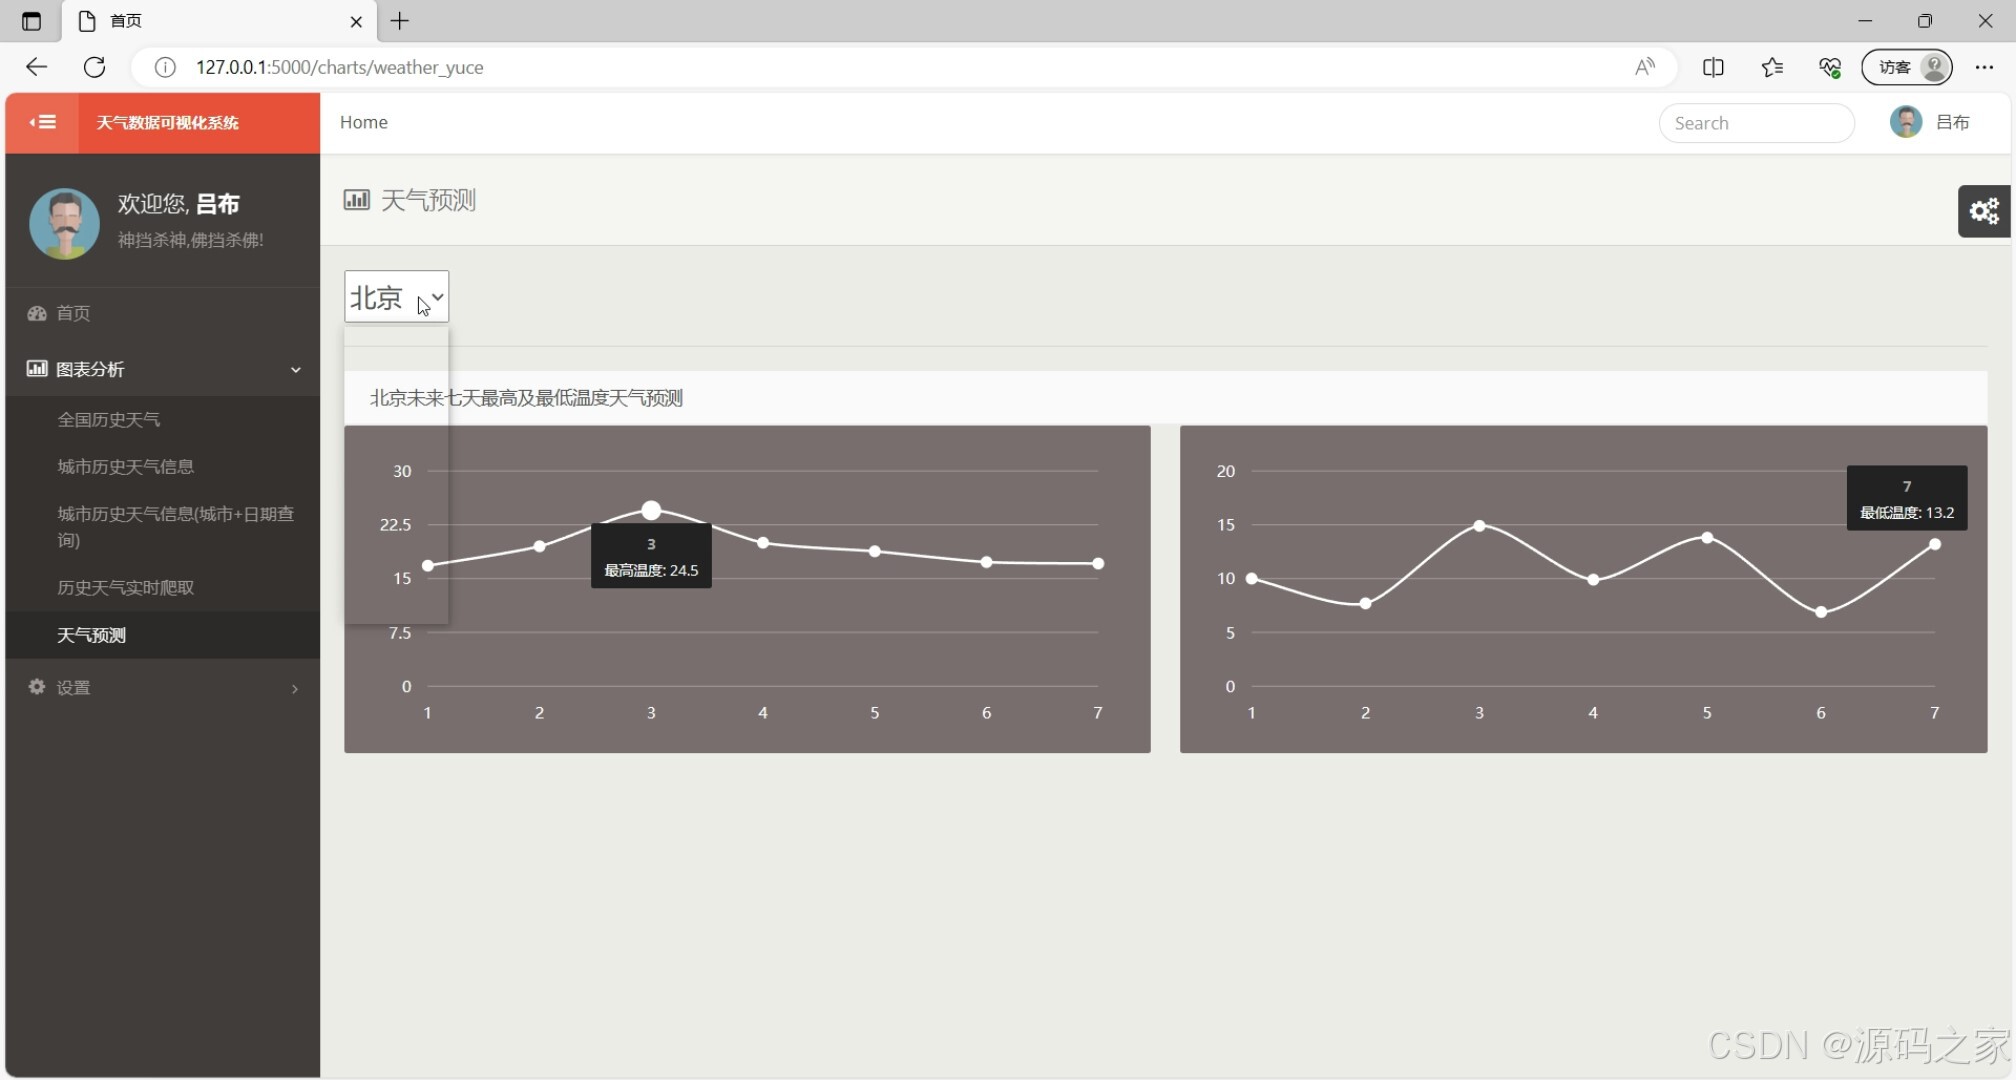Open browser three-dot settings menu

click(x=1984, y=67)
